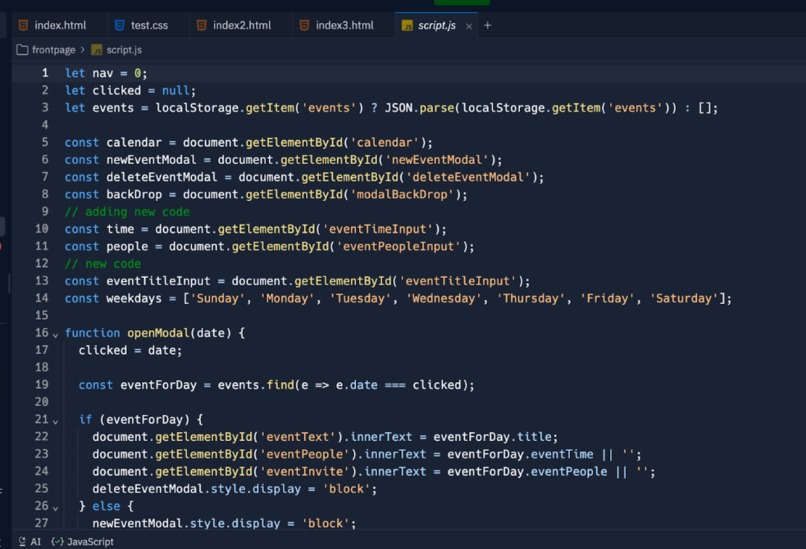Collapse the if block at line 21
Viewport: 806px width, 549px height.
point(56,422)
